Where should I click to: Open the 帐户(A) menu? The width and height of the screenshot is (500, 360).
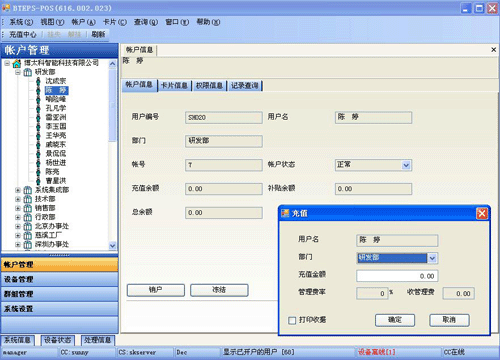point(83,22)
